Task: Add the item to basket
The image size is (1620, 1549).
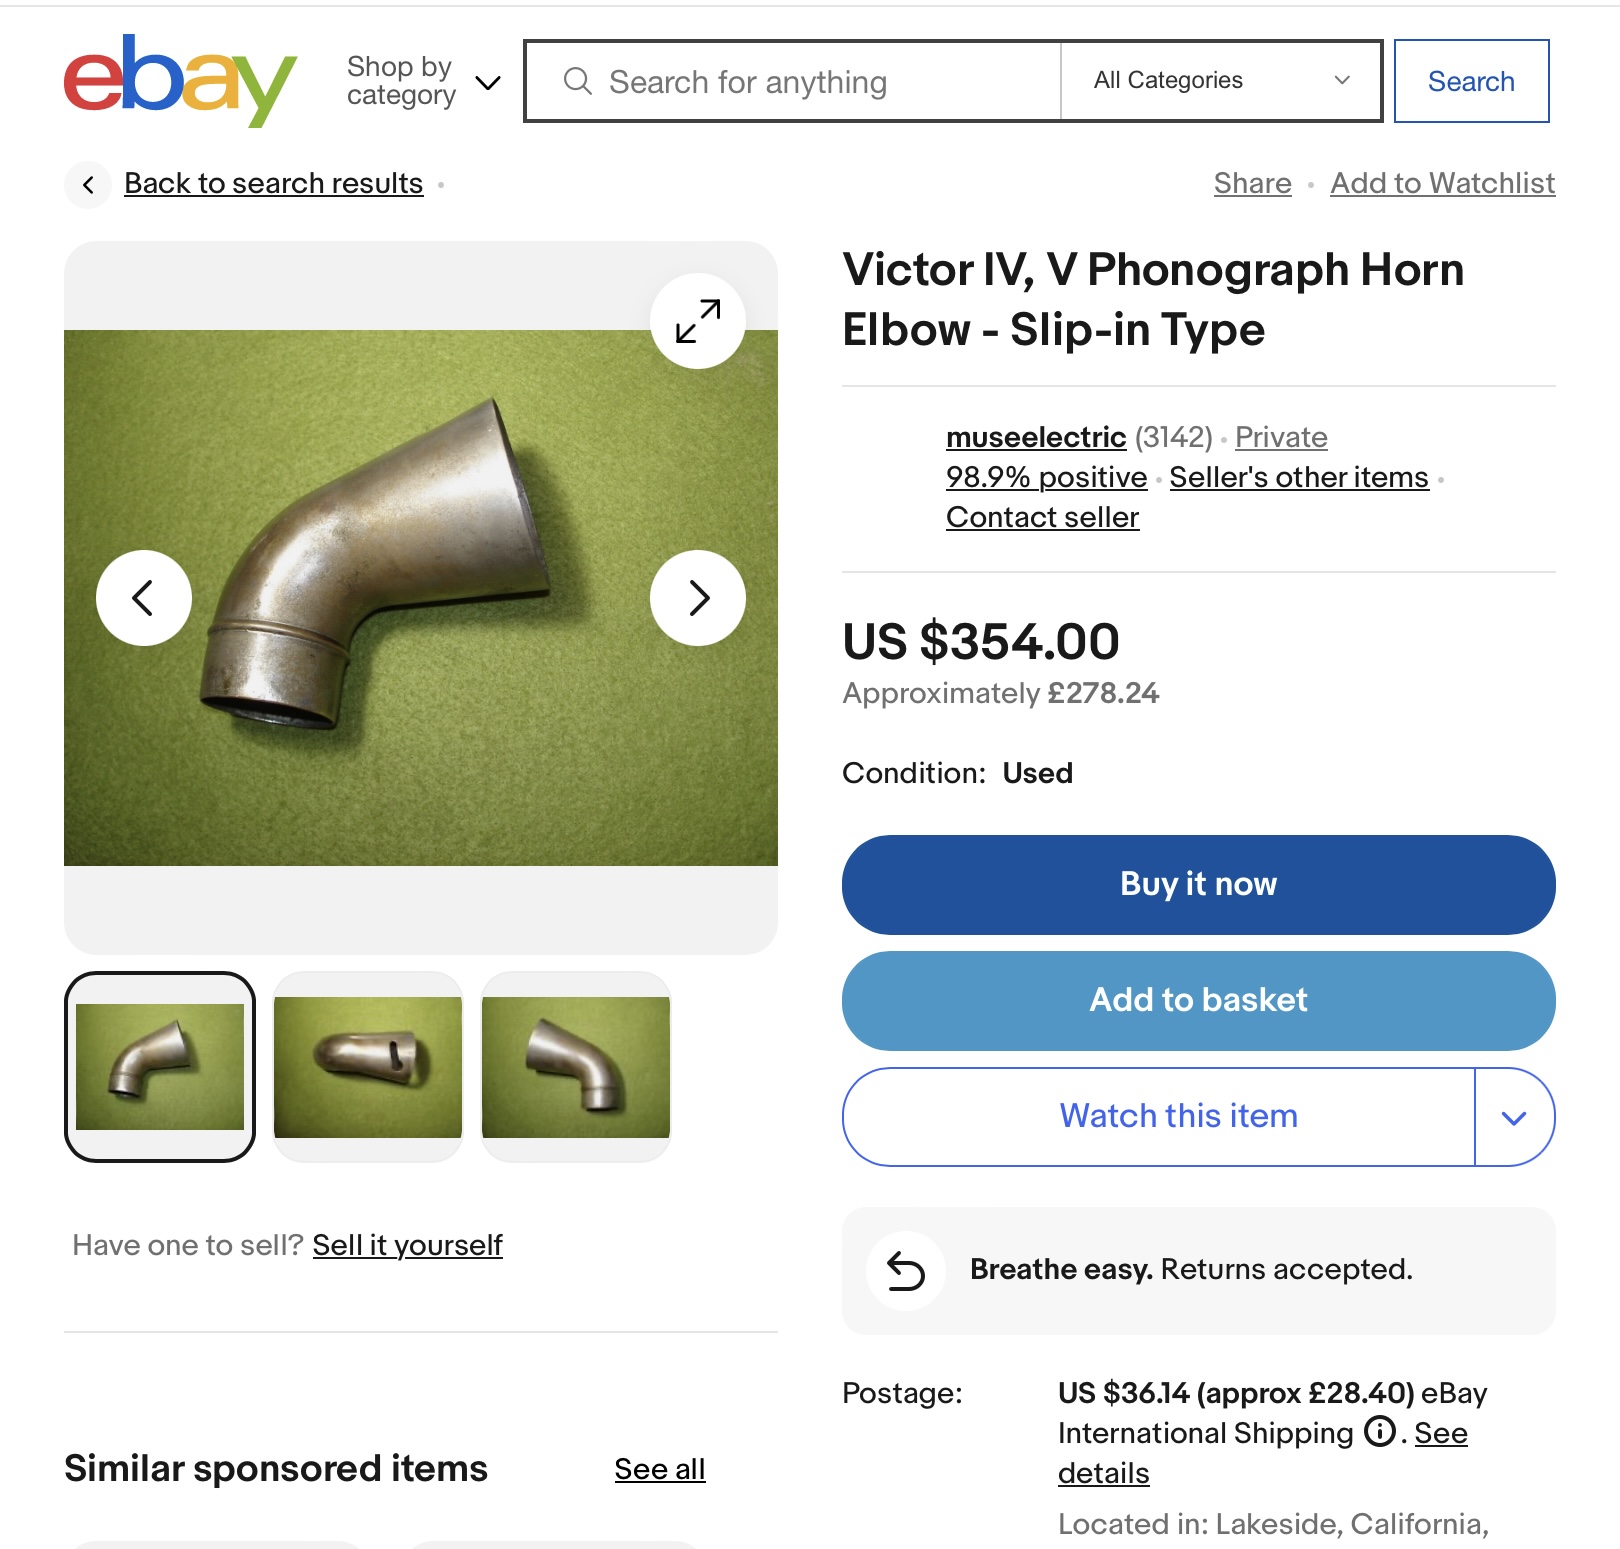Action: click(1198, 1000)
